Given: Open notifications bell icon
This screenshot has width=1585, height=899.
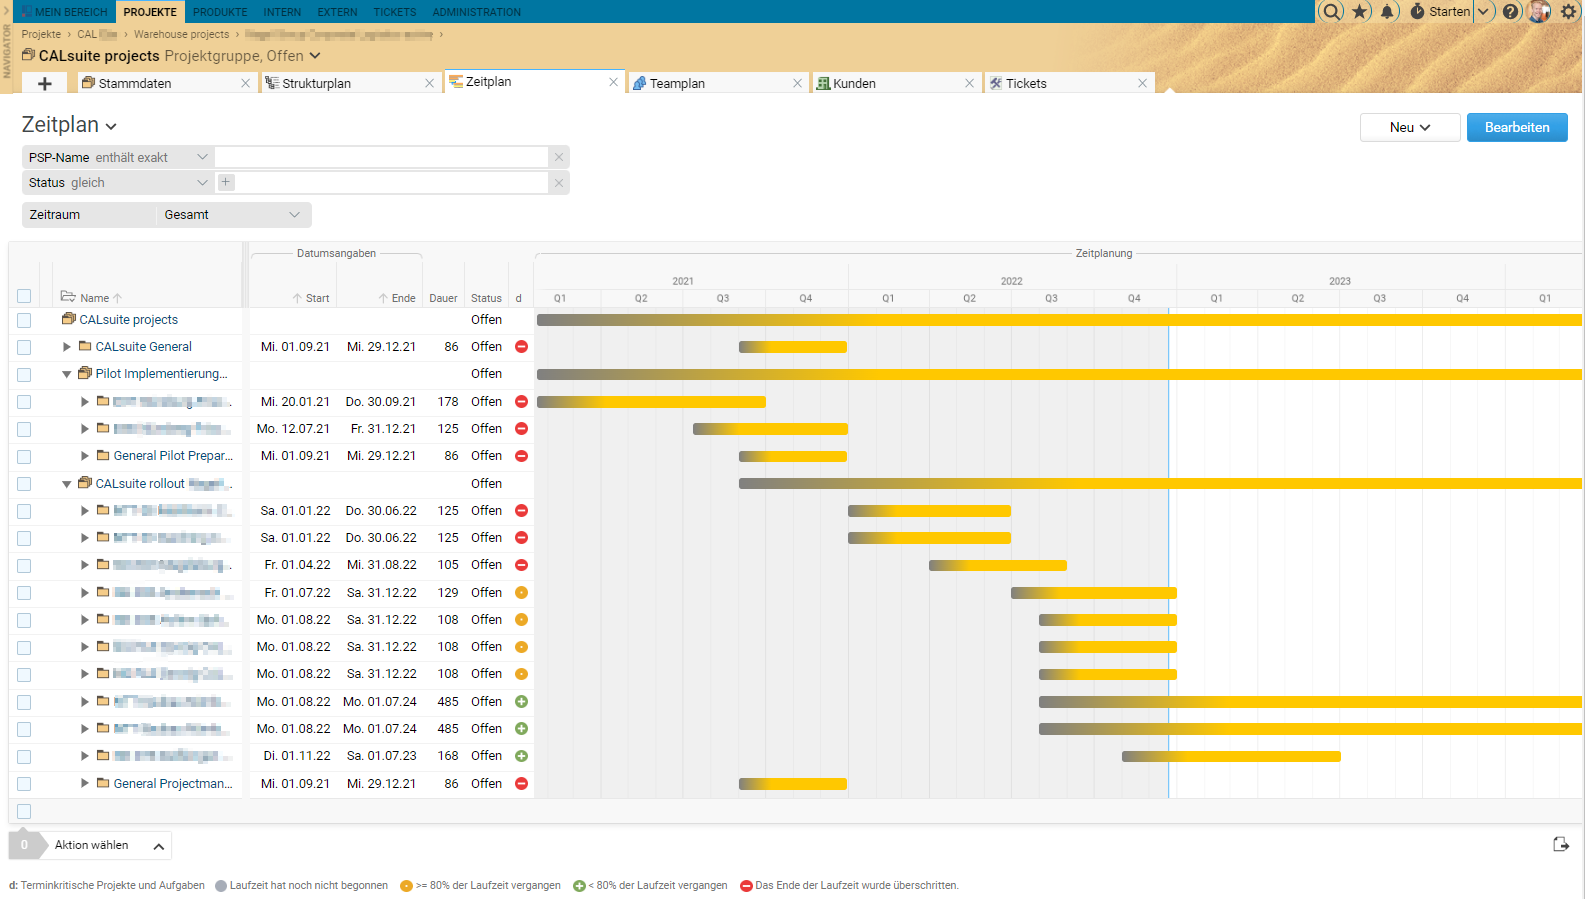Looking at the screenshot, I should tap(1388, 12).
